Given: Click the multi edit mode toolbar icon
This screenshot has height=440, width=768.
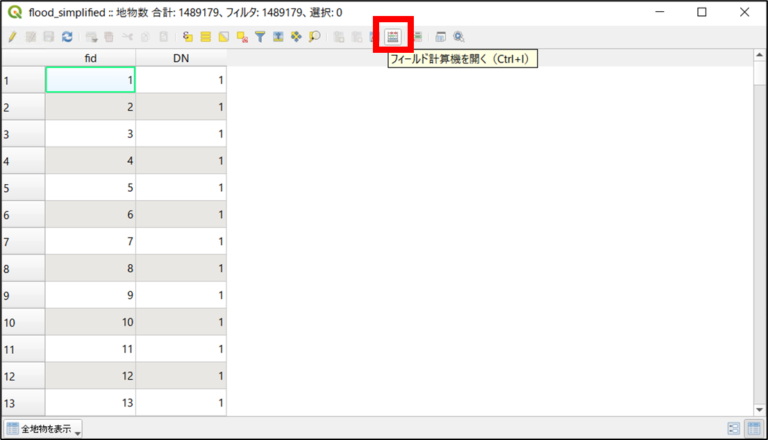Looking at the screenshot, I should (30, 37).
